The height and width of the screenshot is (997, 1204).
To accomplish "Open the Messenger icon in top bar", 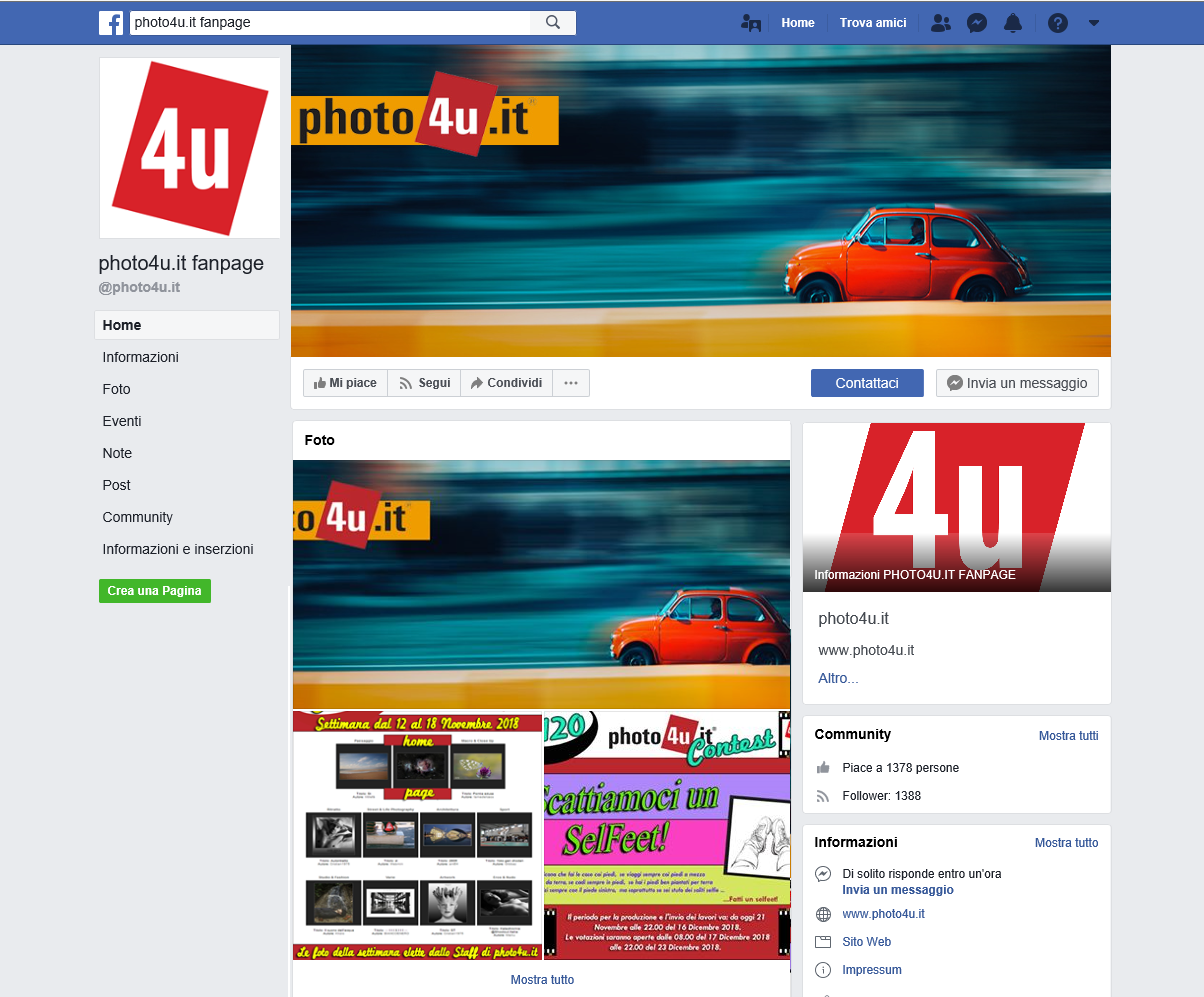I will click(x=977, y=23).
